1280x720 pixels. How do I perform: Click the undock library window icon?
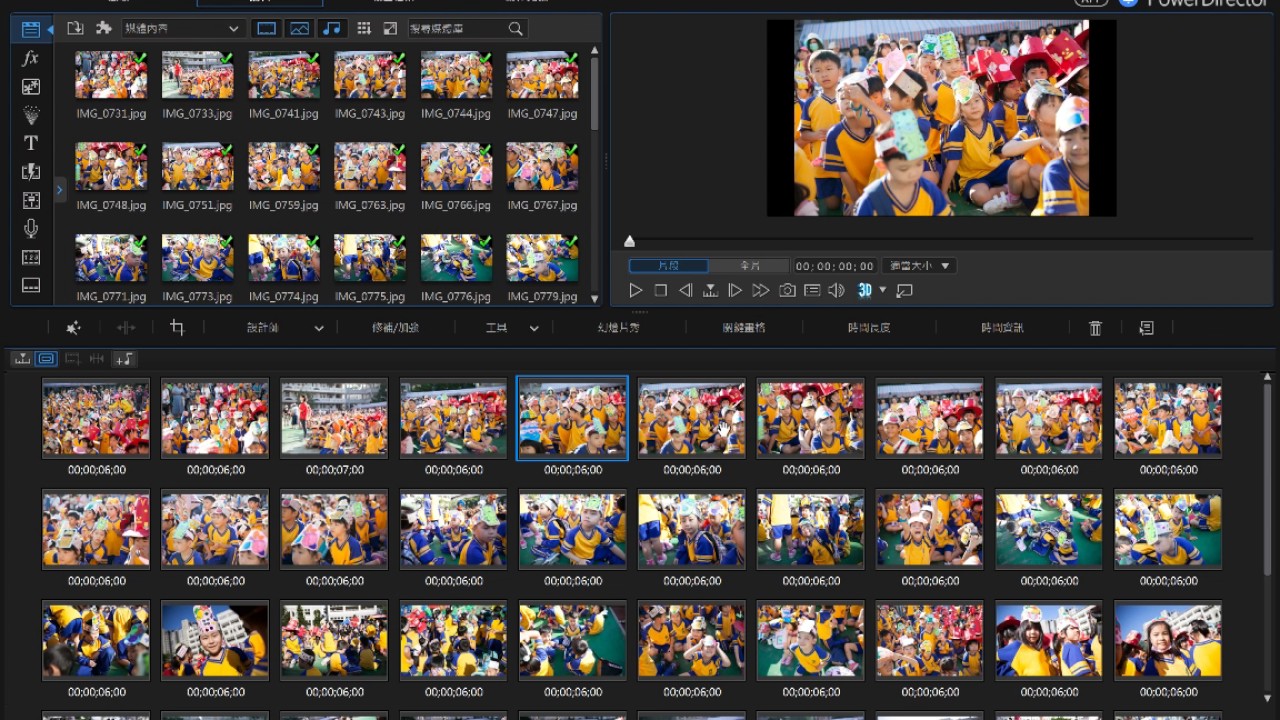[390, 28]
